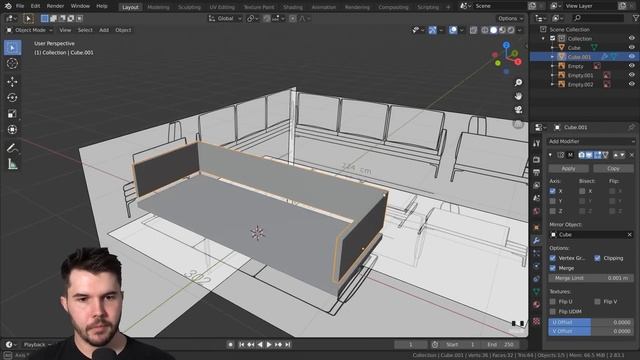Select the Scale tool

pyautogui.click(x=12, y=113)
